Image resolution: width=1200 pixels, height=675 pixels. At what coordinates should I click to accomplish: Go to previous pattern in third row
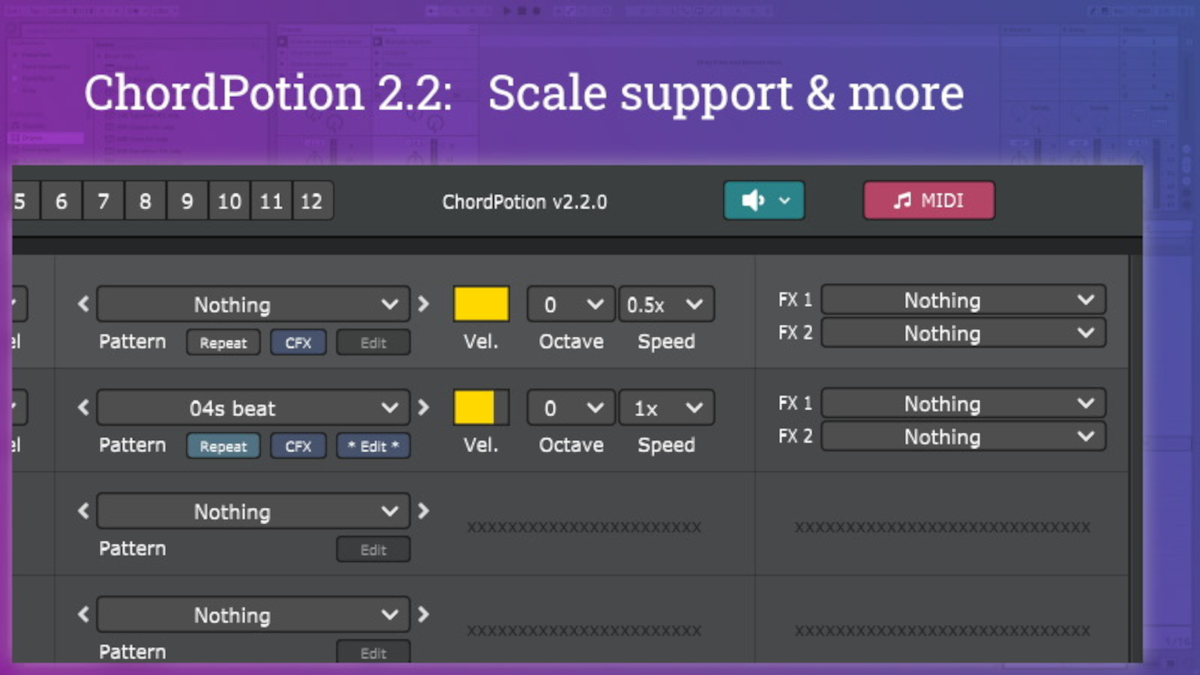coord(84,511)
